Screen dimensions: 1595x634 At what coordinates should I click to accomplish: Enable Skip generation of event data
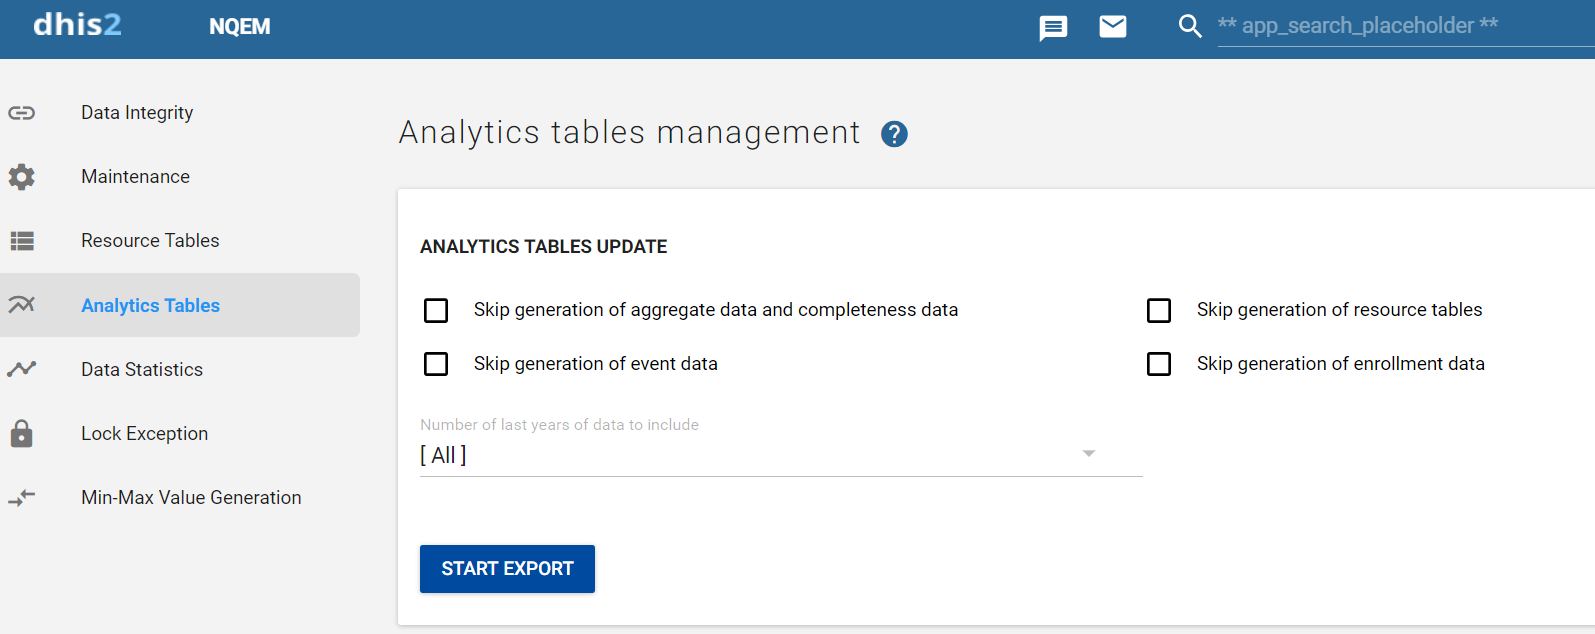click(436, 364)
